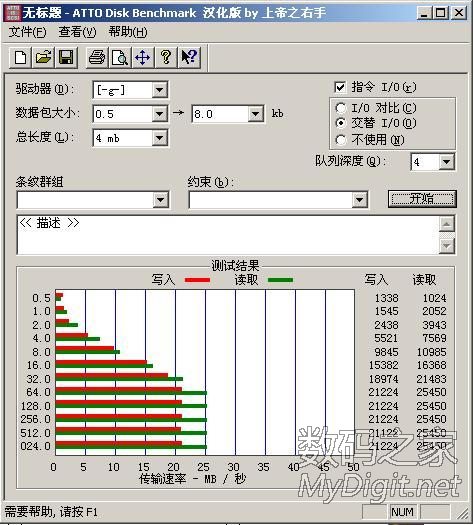Expand the ending packet size 8.0 dropdown

255,114
